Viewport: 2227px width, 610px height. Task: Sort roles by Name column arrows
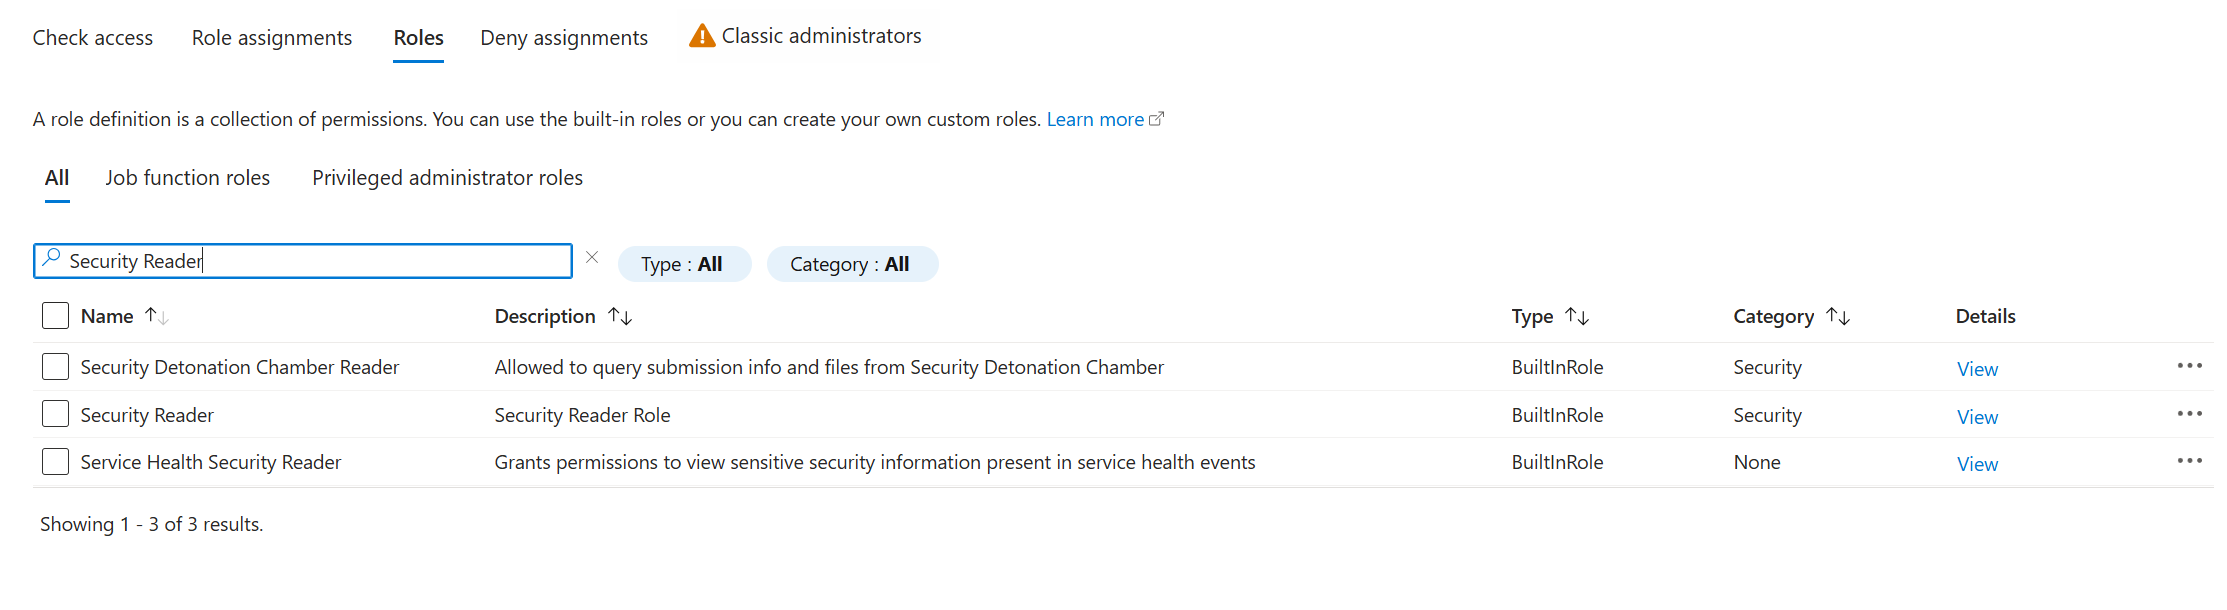pos(157,316)
